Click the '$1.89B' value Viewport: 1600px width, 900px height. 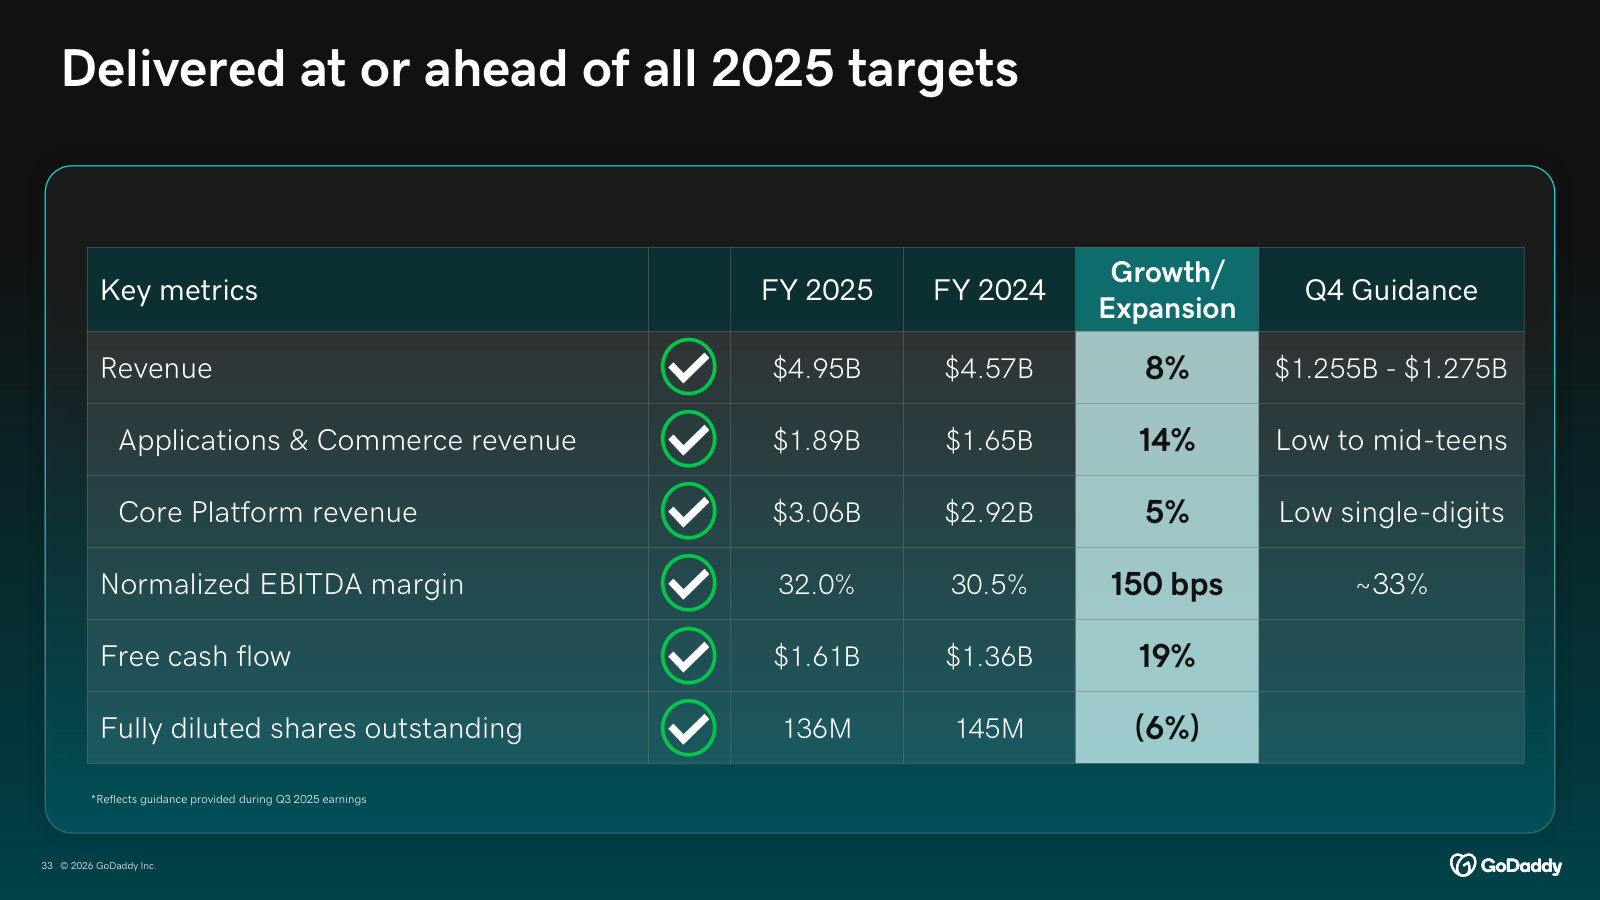point(817,440)
